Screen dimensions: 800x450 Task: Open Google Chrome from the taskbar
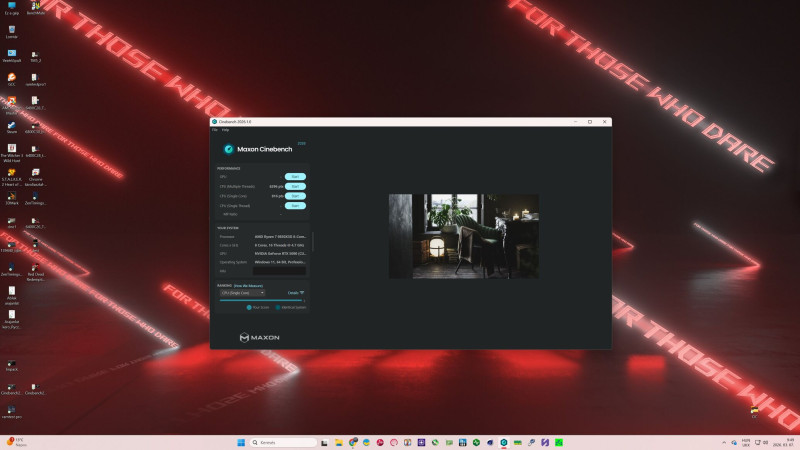[353, 442]
